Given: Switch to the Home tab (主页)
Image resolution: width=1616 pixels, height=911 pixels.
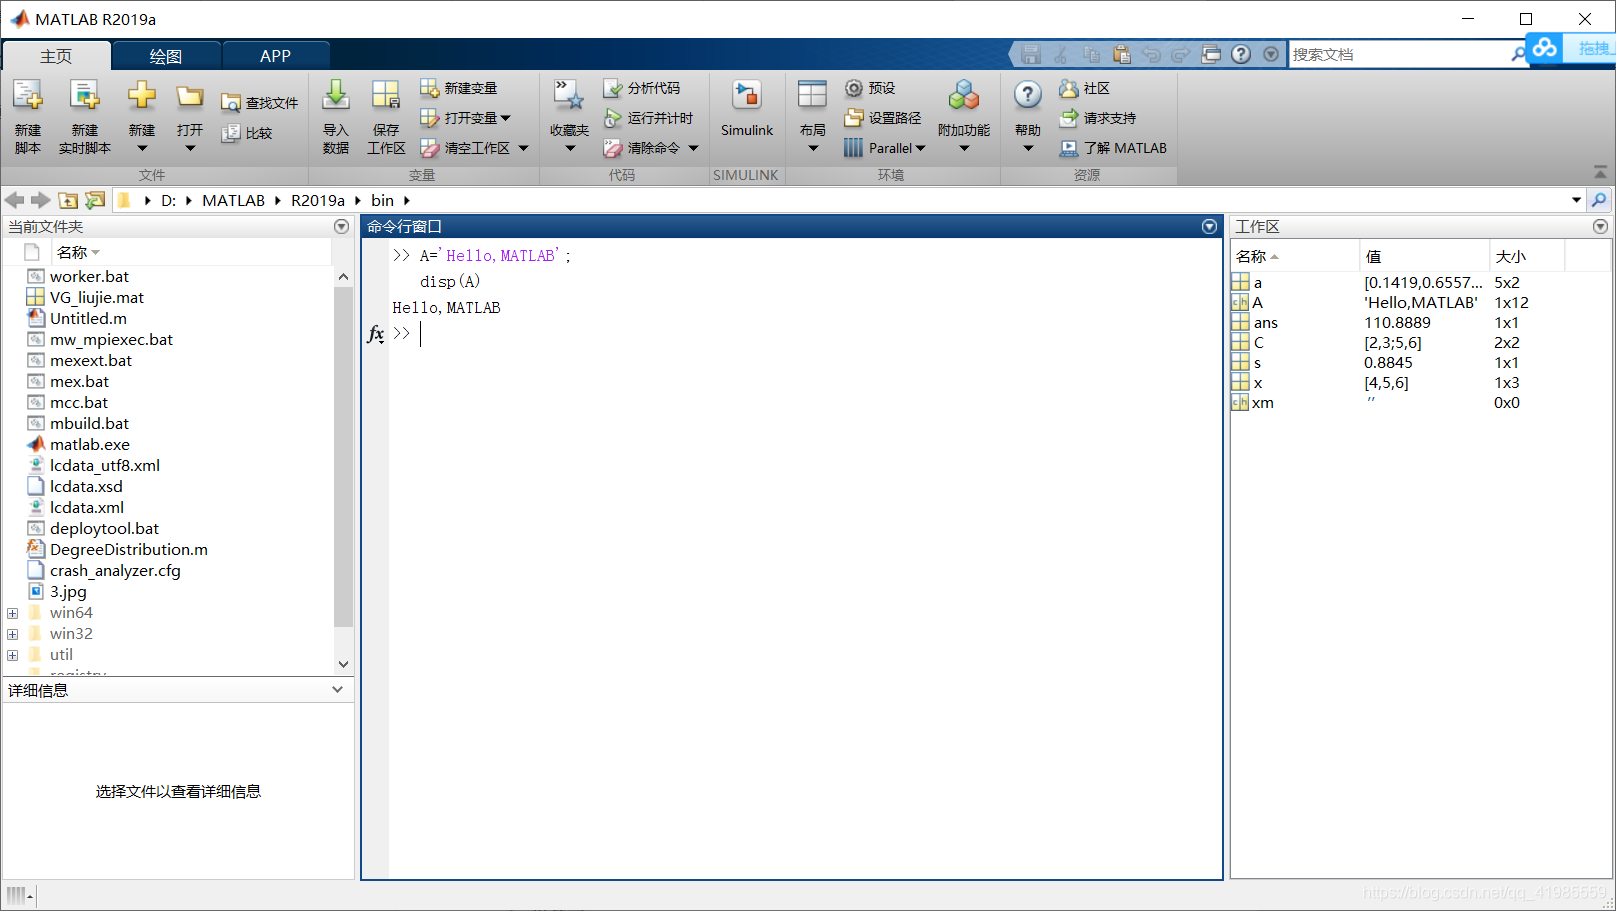Looking at the screenshot, I should pos(56,56).
